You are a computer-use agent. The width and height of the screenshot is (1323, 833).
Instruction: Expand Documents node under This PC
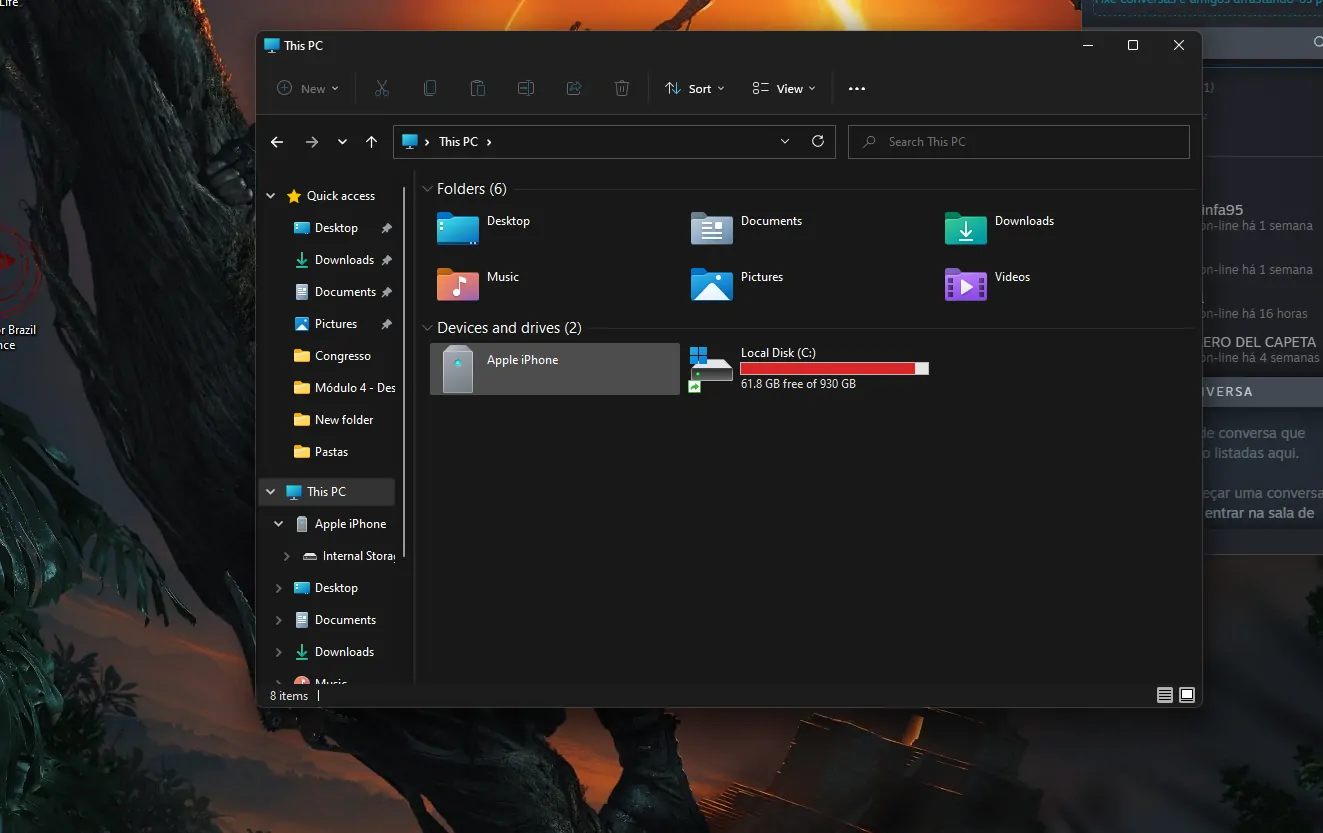tap(279, 620)
